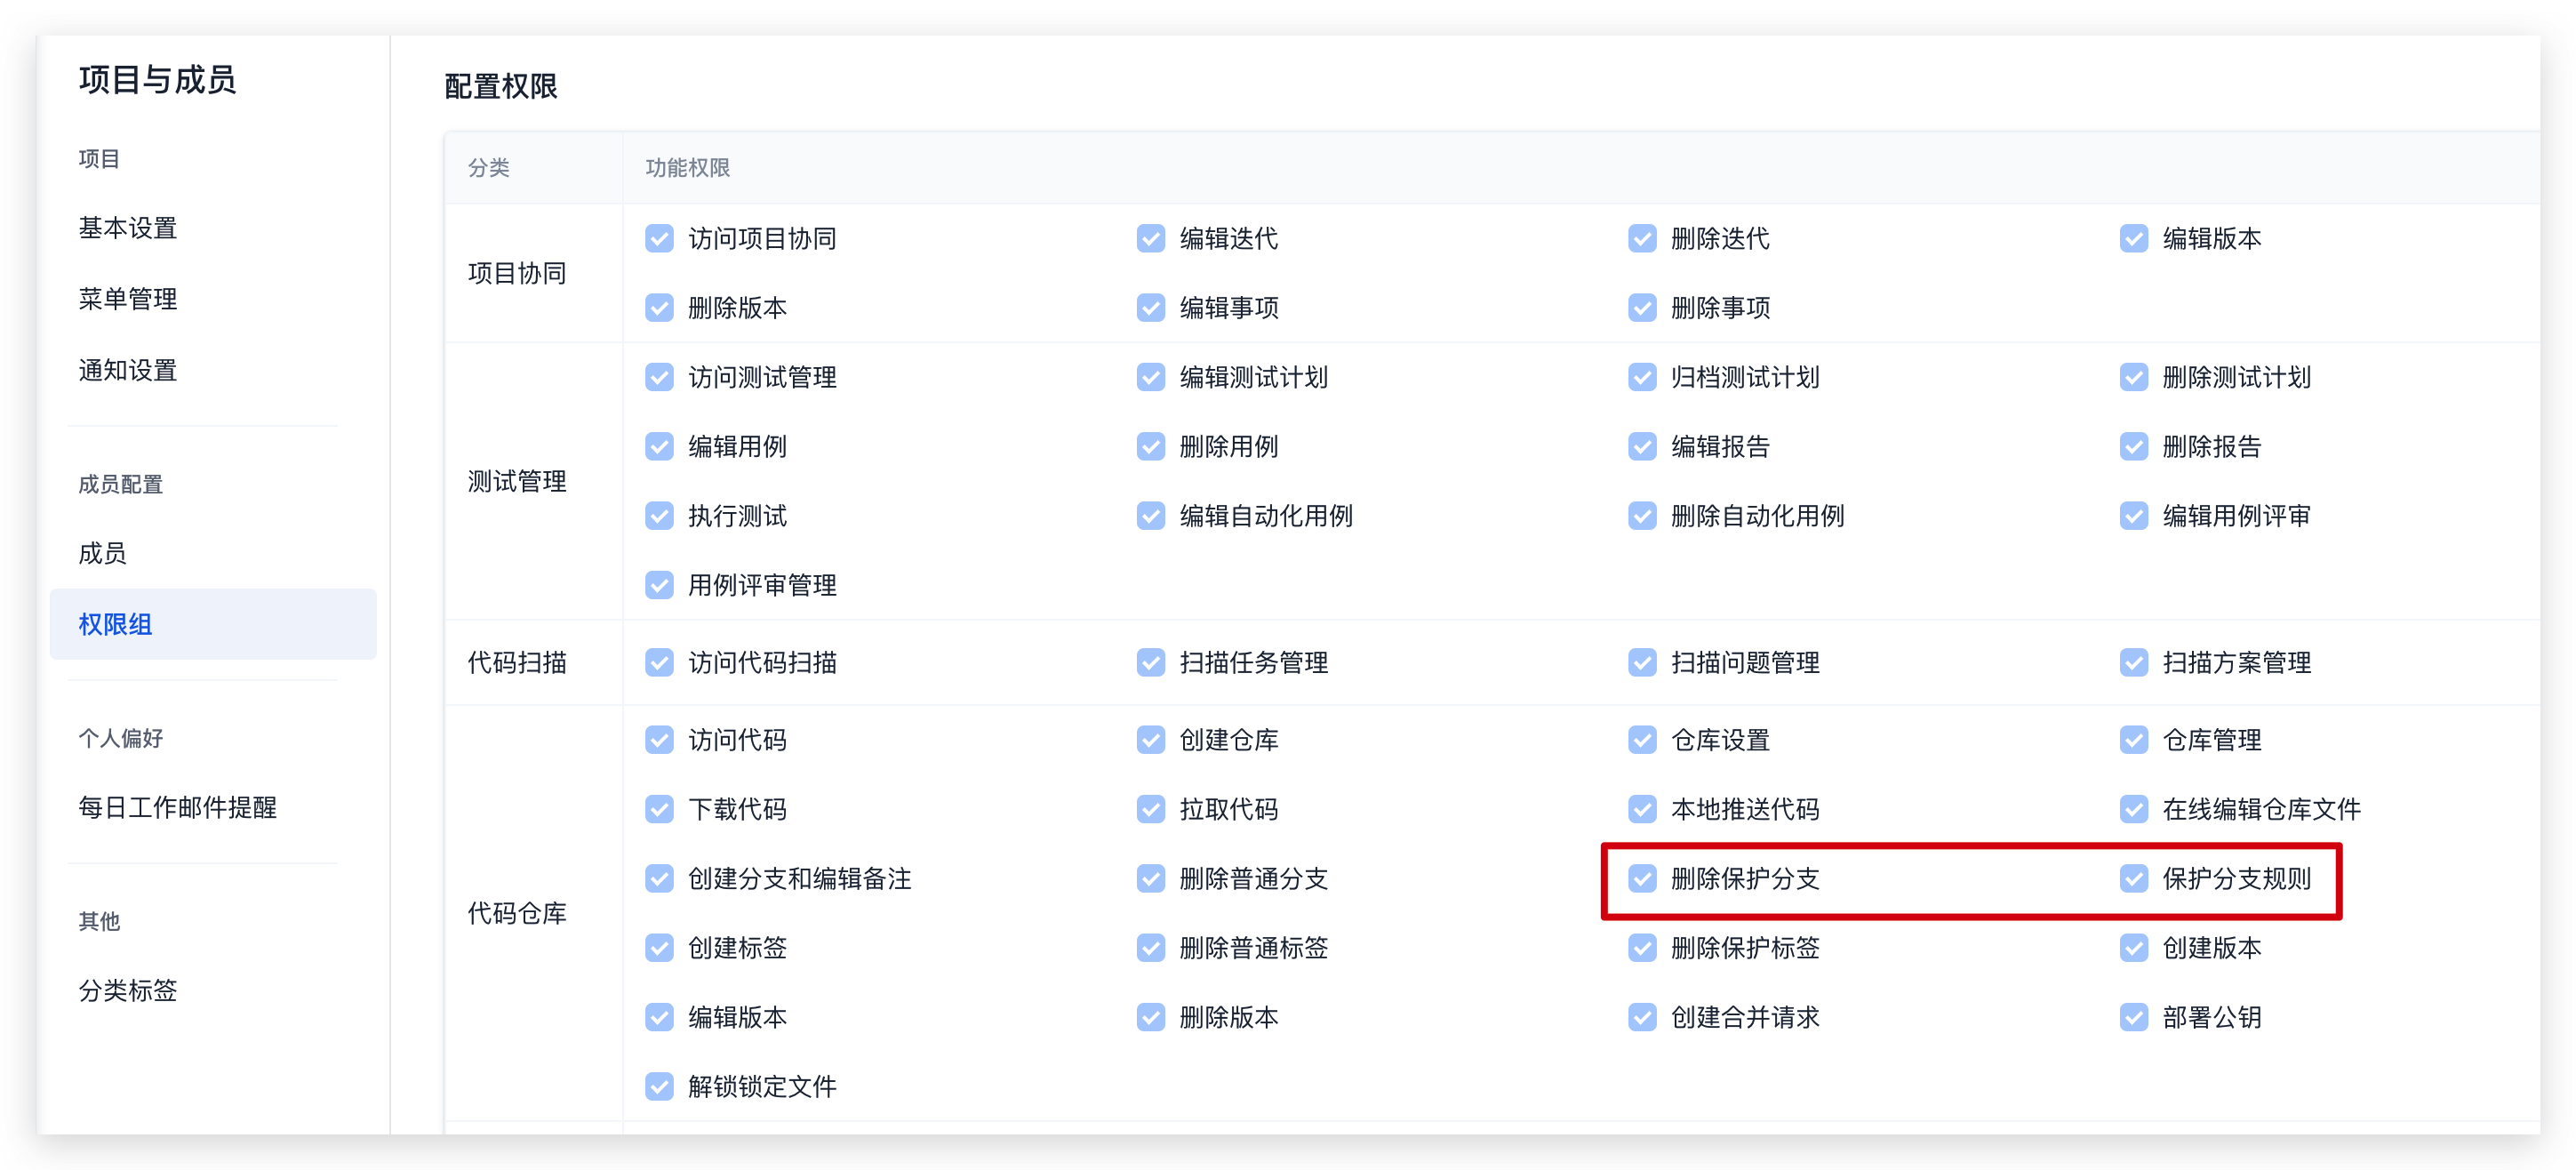
Task: Toggle 在线编辑仓库文件 checkbox
Action: point(2134,809)
